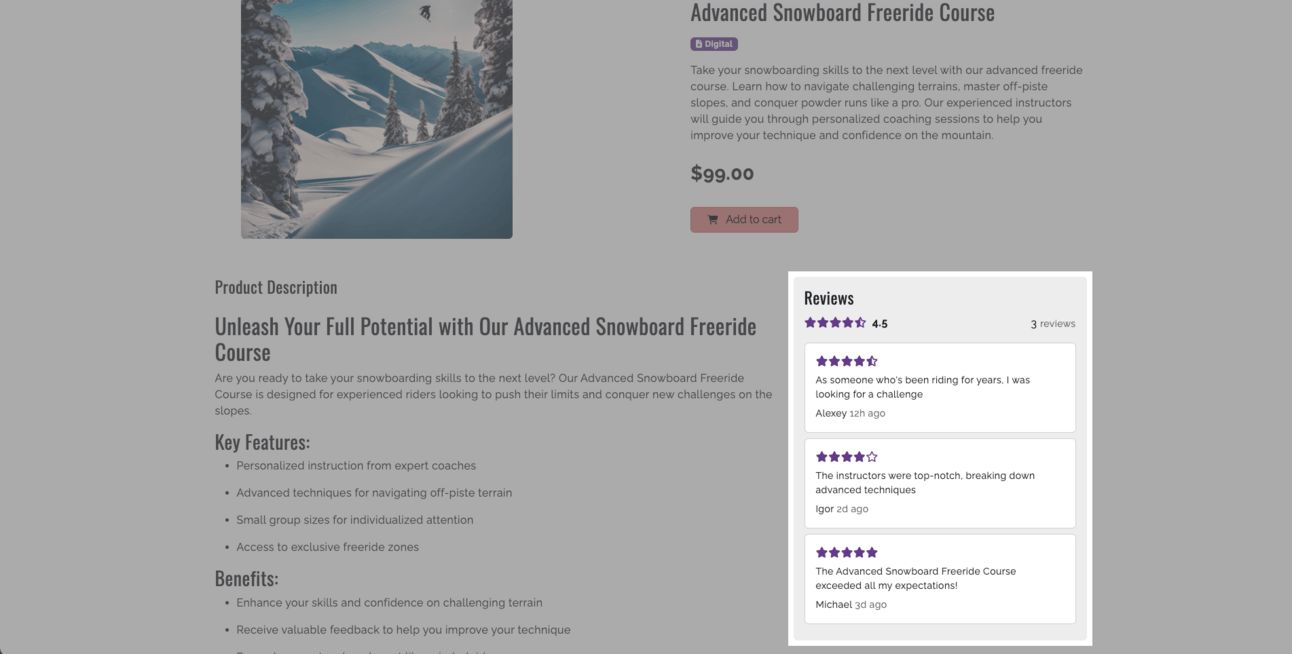Open the snowboard product image
Screen dimensions: 1292x654
click(377, 118)
